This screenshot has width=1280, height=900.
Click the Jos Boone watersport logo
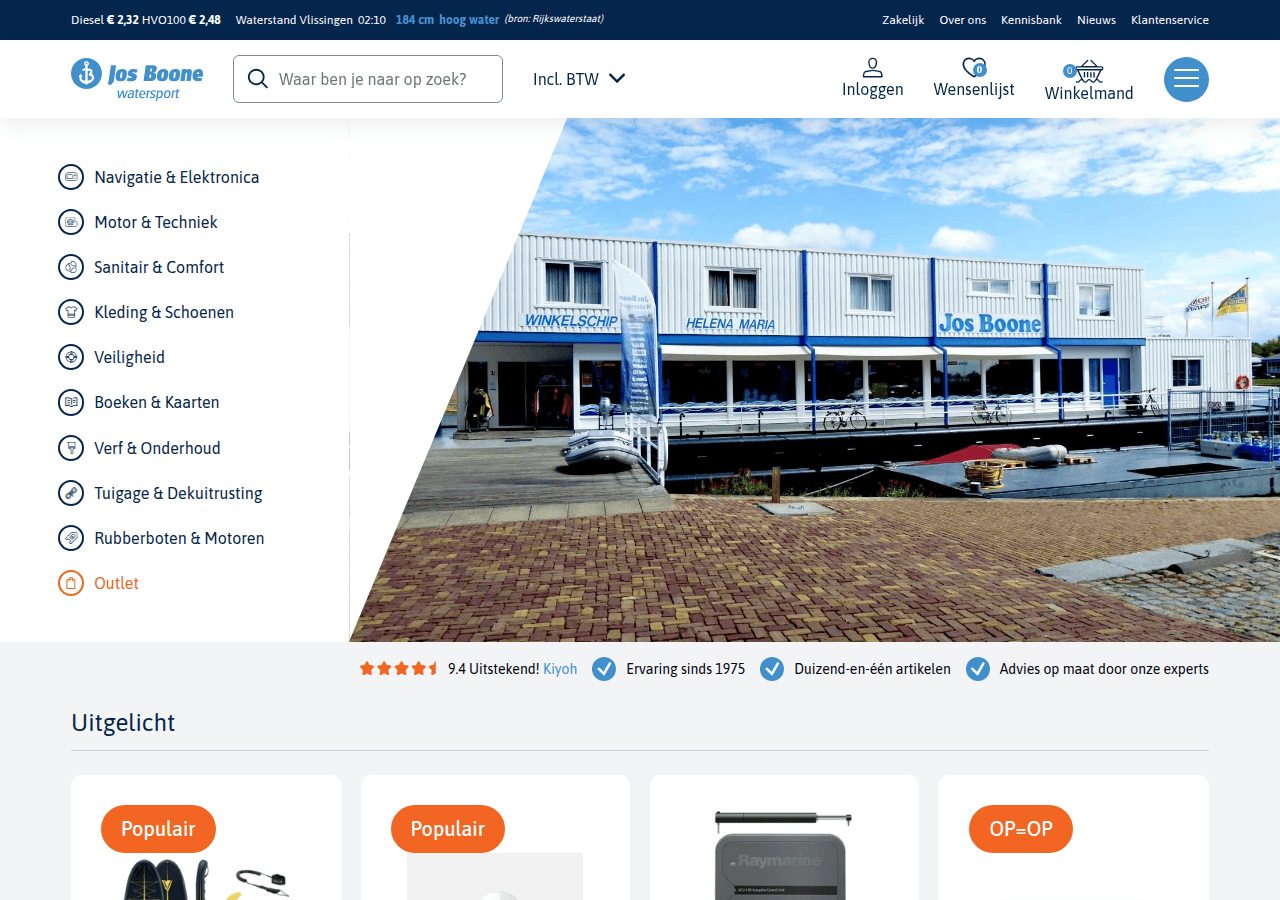click(137, 78)
